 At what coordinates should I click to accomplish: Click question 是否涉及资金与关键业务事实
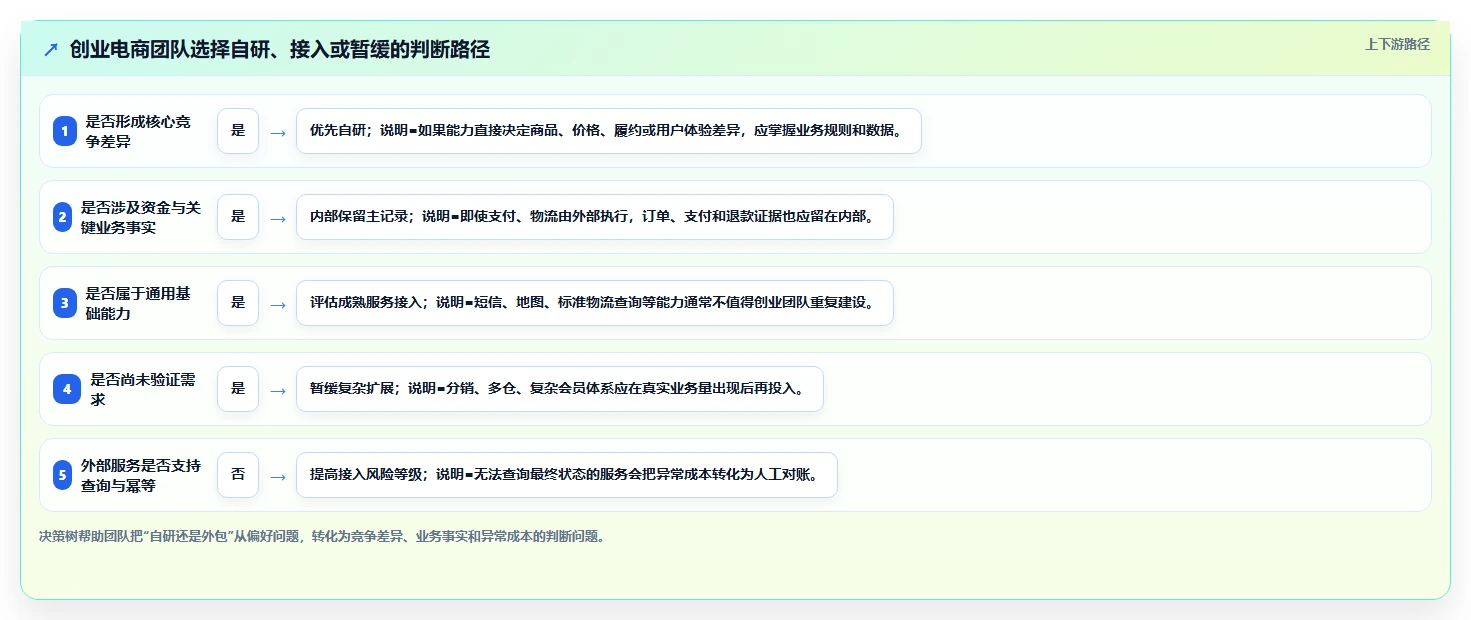pyautogui.click(x=141, y=217)
